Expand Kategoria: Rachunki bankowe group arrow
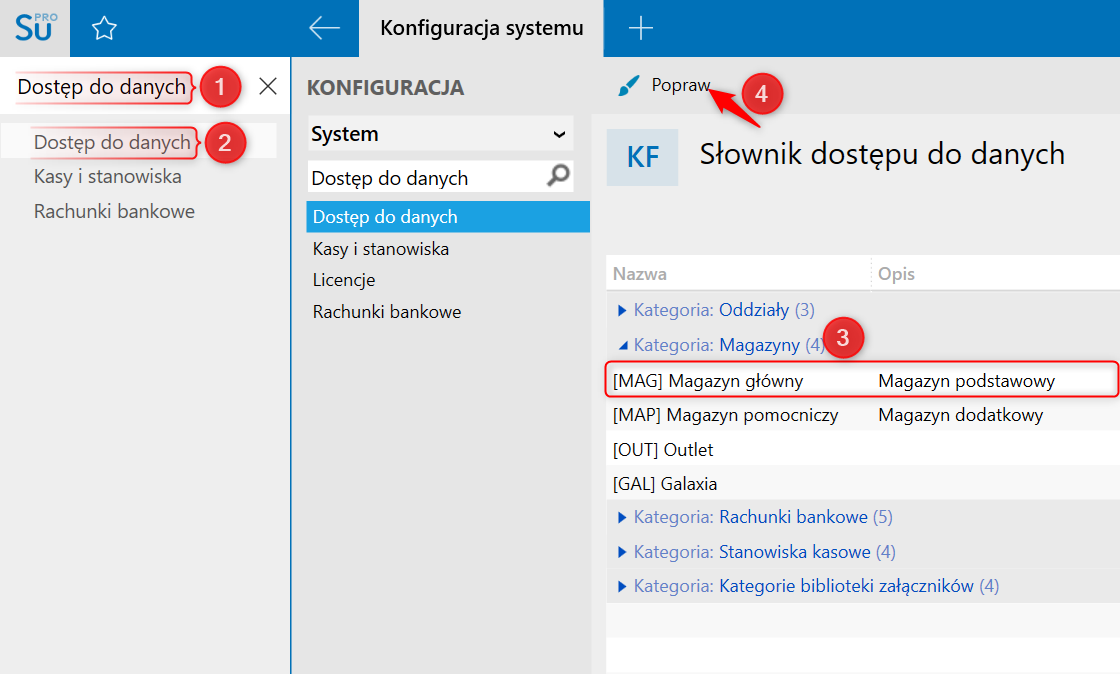This screenshot has width=1120, height=674. pos(621,518)
